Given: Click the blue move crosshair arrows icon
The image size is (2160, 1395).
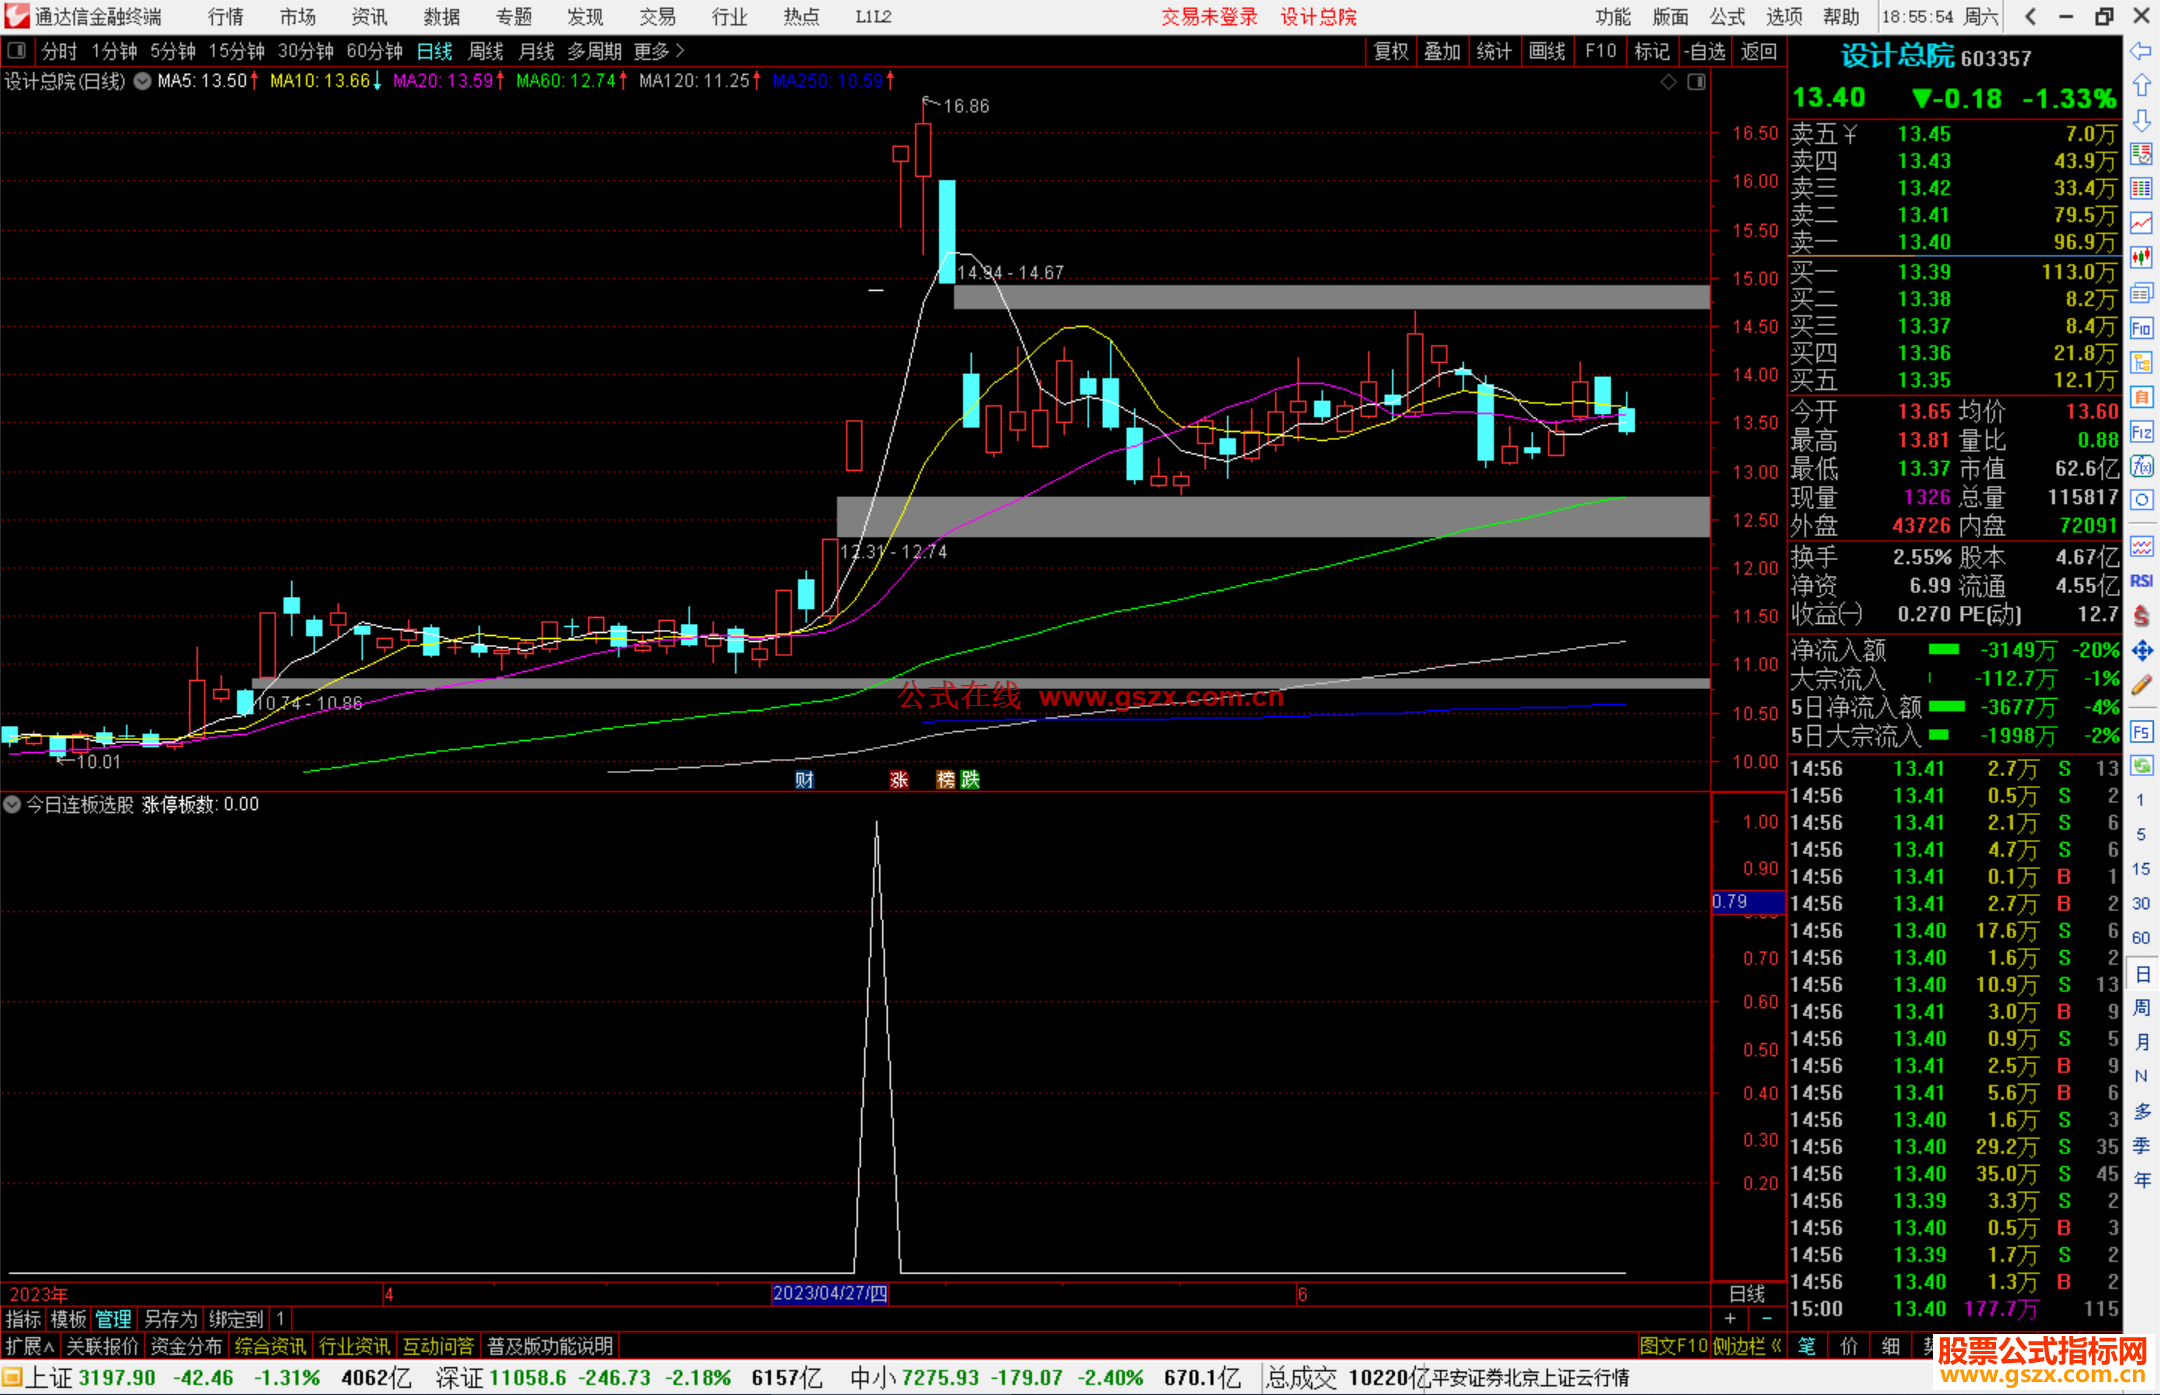Looking at the screenshot, I should (2141, 651).
